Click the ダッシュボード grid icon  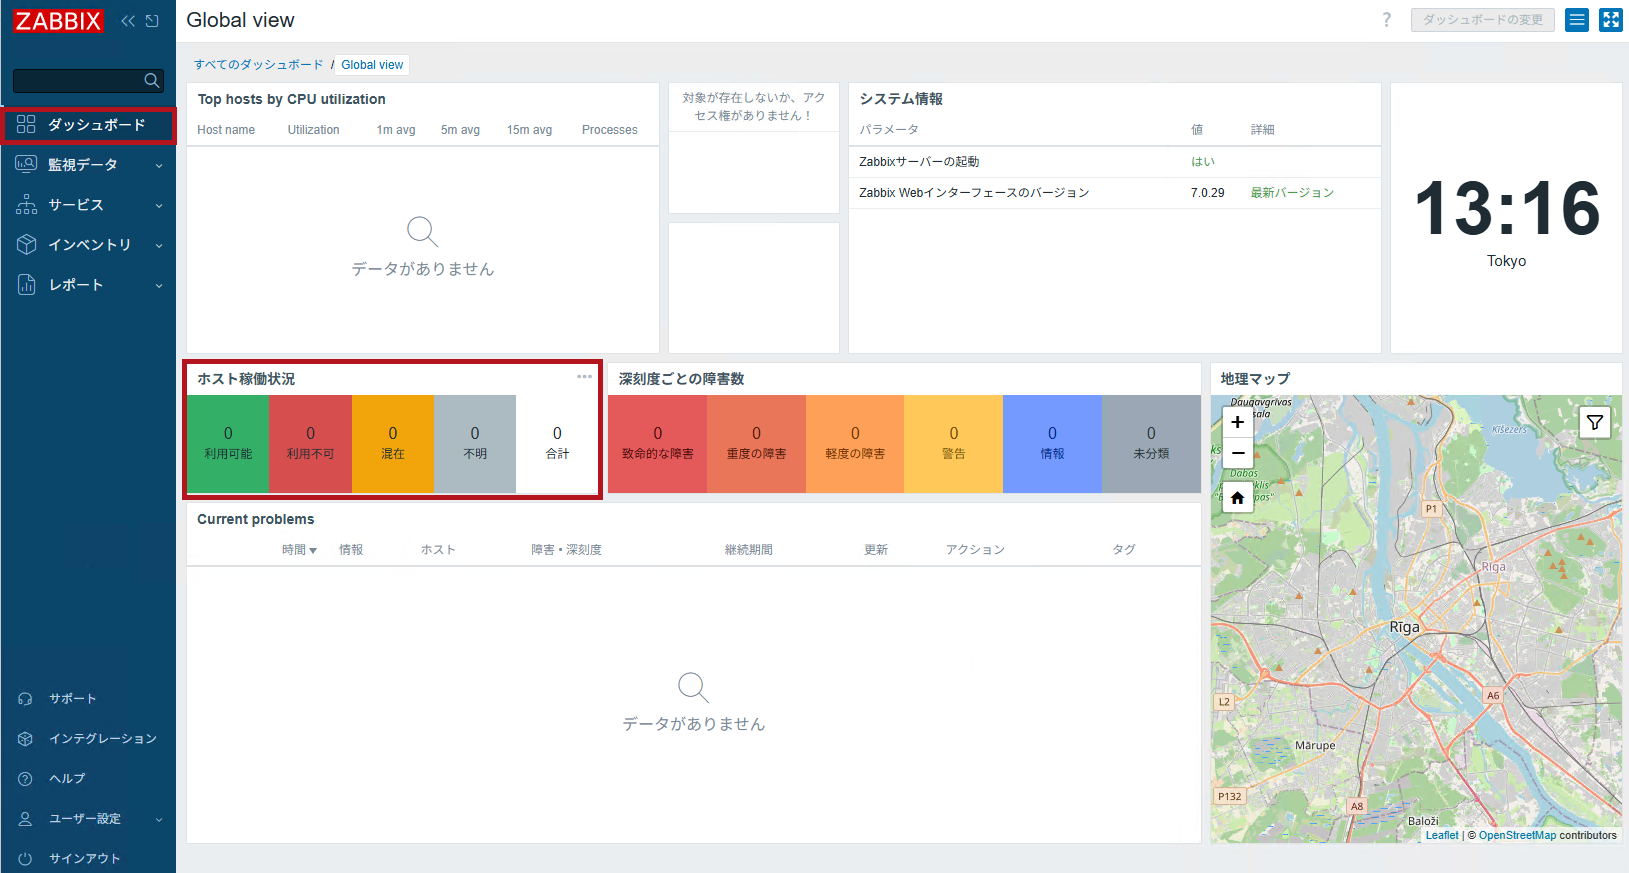pyautogui.click(x=26, y=124)
